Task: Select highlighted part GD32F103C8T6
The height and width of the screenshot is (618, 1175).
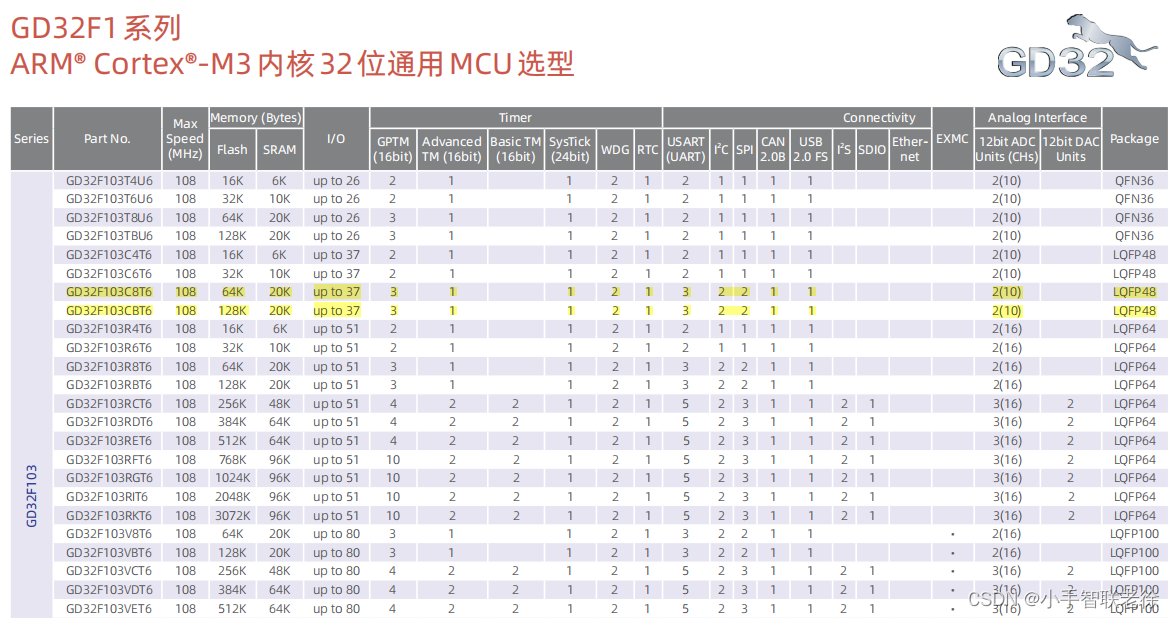Action: click(x=109, y=291)
